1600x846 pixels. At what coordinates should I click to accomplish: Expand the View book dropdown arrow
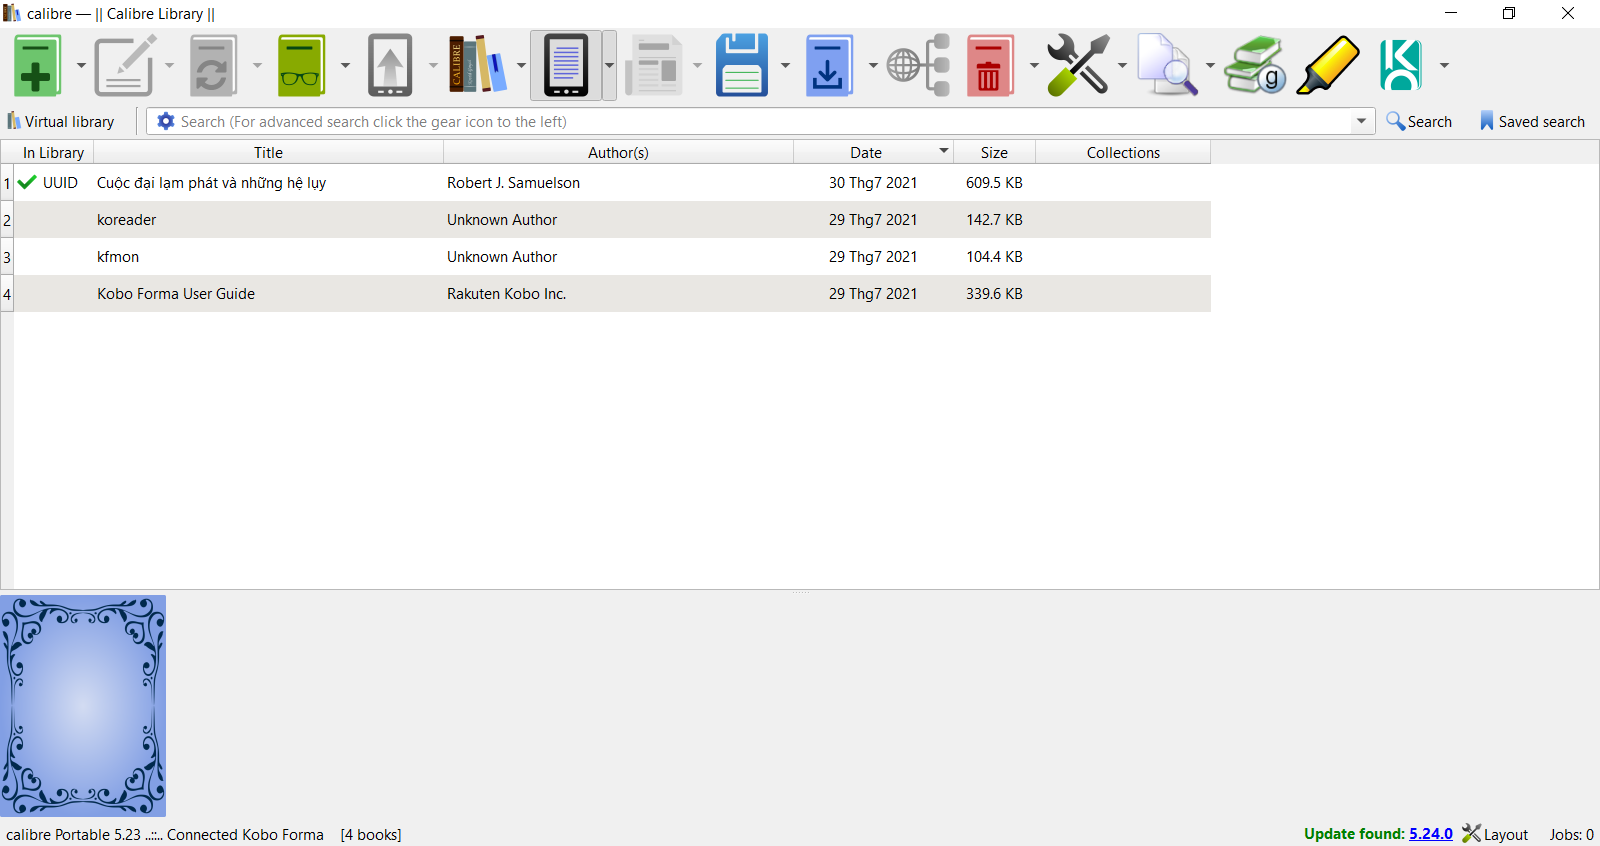click(345, 66)
